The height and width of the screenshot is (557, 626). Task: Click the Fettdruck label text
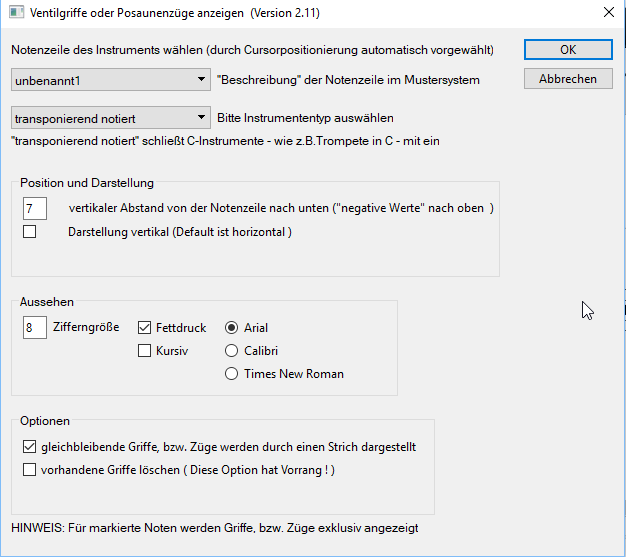tap(181, 327)
